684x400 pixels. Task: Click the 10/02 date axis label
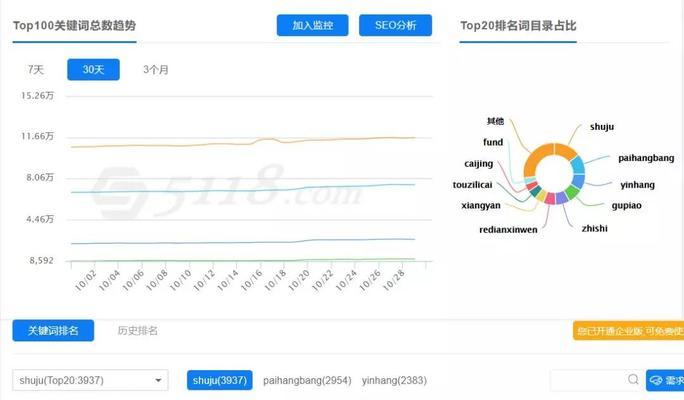(x=86, y=280)
